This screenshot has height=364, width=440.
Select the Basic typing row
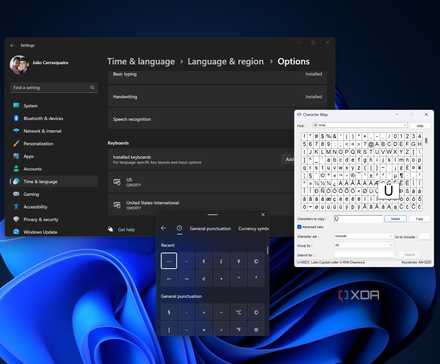pyautogui.click(x=217, y=77)
